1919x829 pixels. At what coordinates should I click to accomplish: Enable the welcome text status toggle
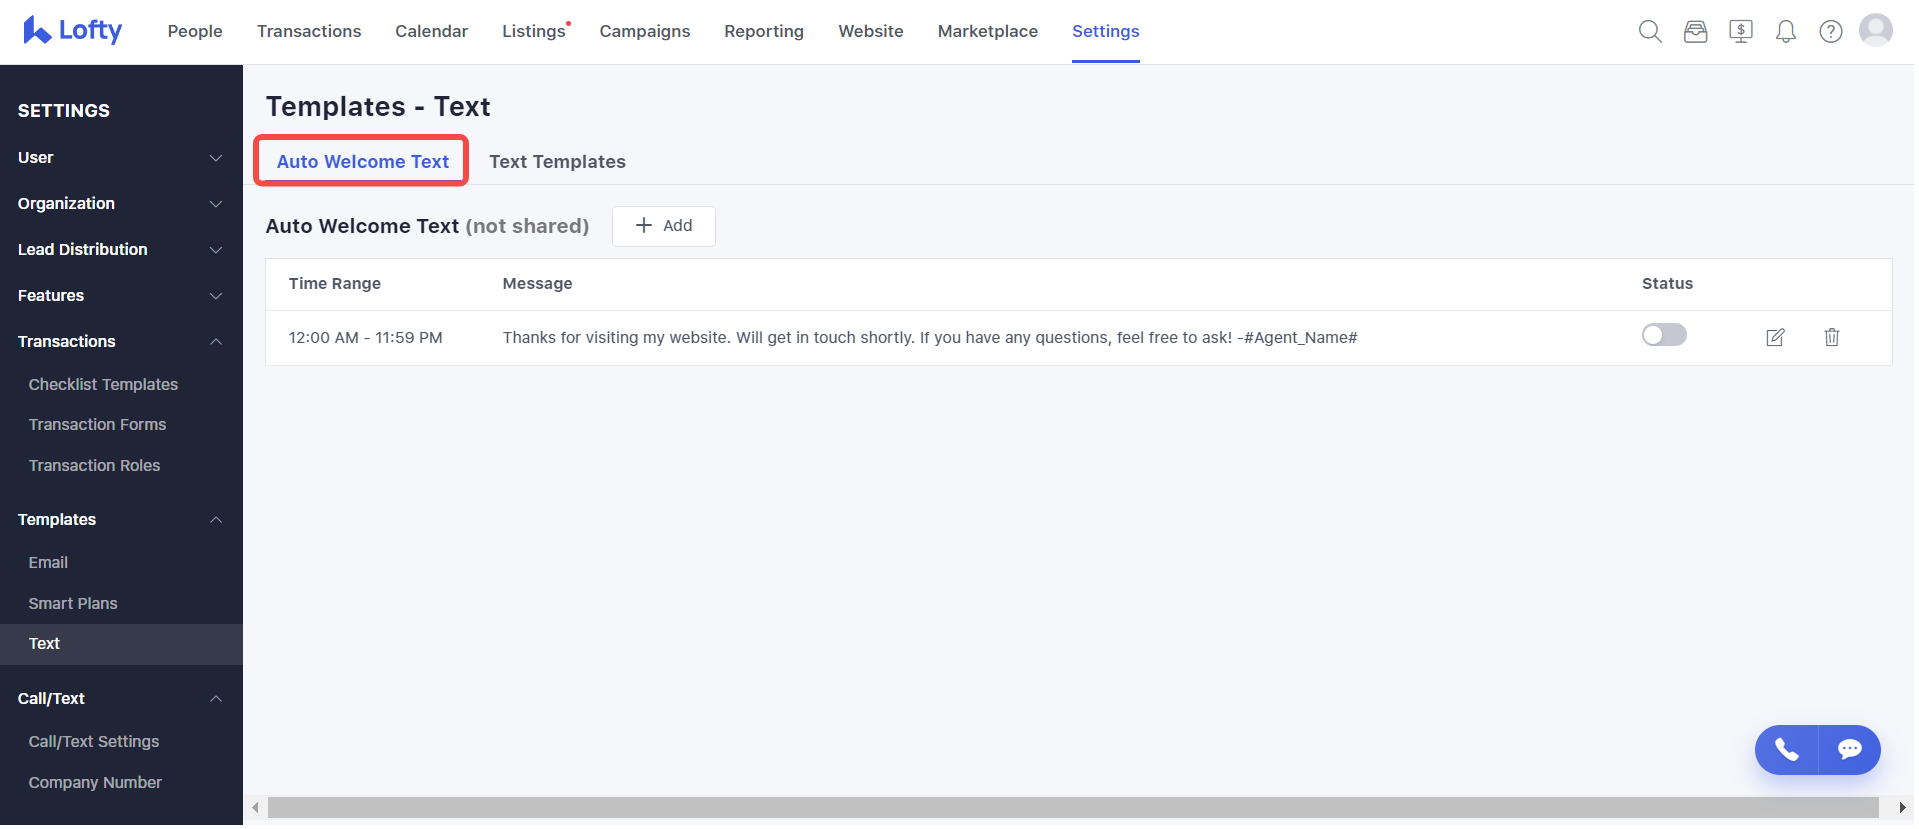pyautogui.click(x=1664, y=335)
